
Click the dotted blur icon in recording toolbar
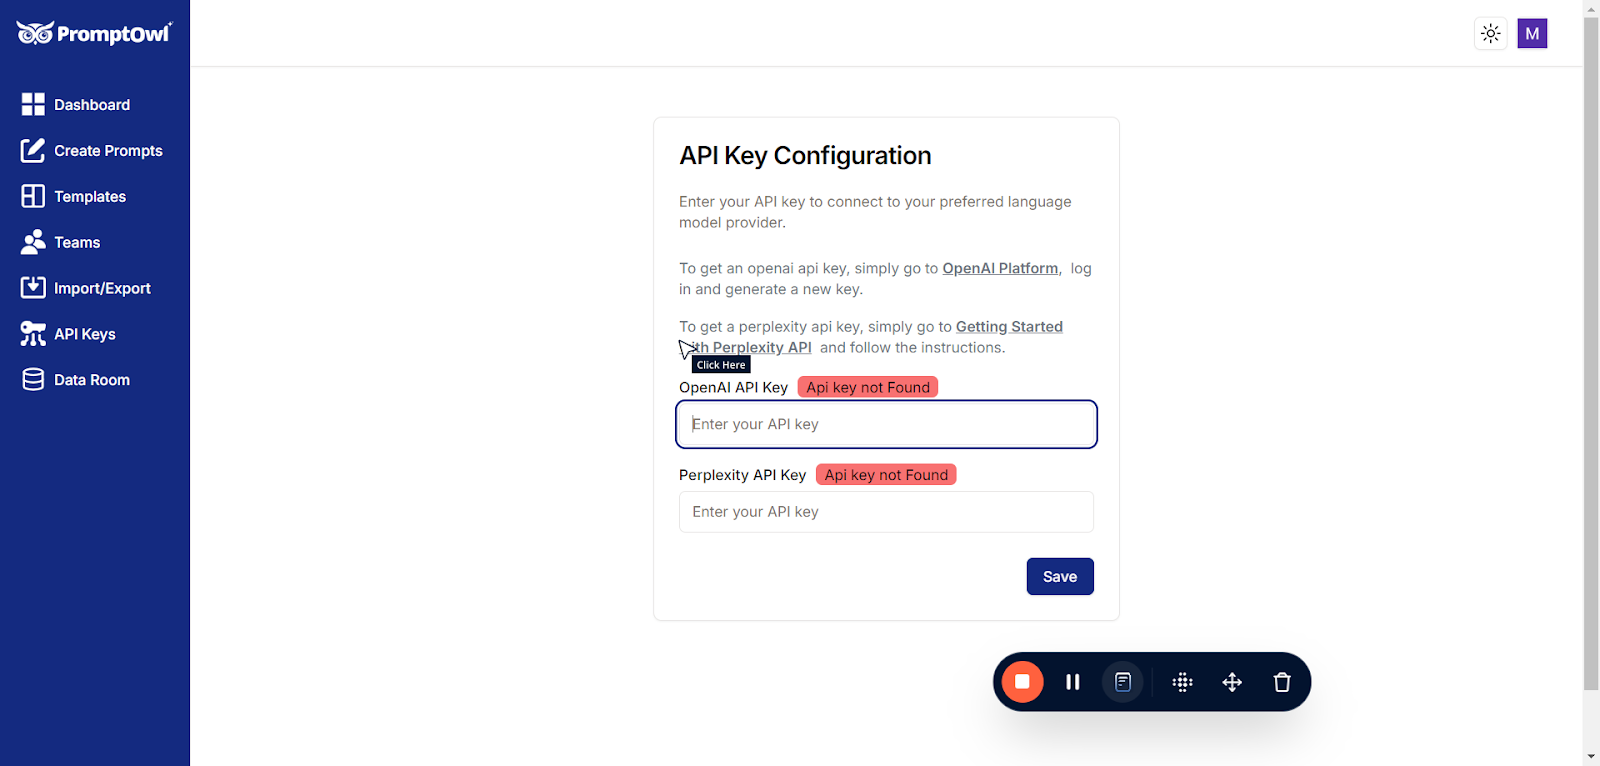coord(1183,682)
